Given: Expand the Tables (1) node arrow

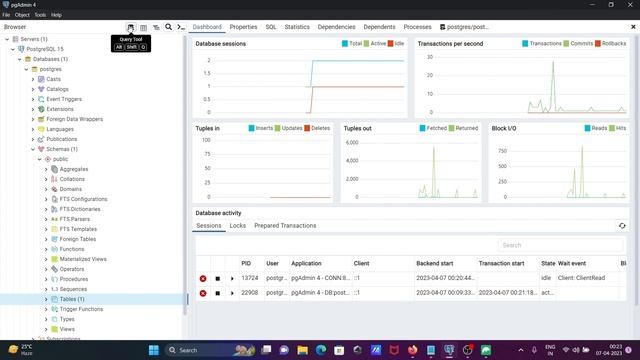Looking at the screenshot, I should [x=46, y=299].
